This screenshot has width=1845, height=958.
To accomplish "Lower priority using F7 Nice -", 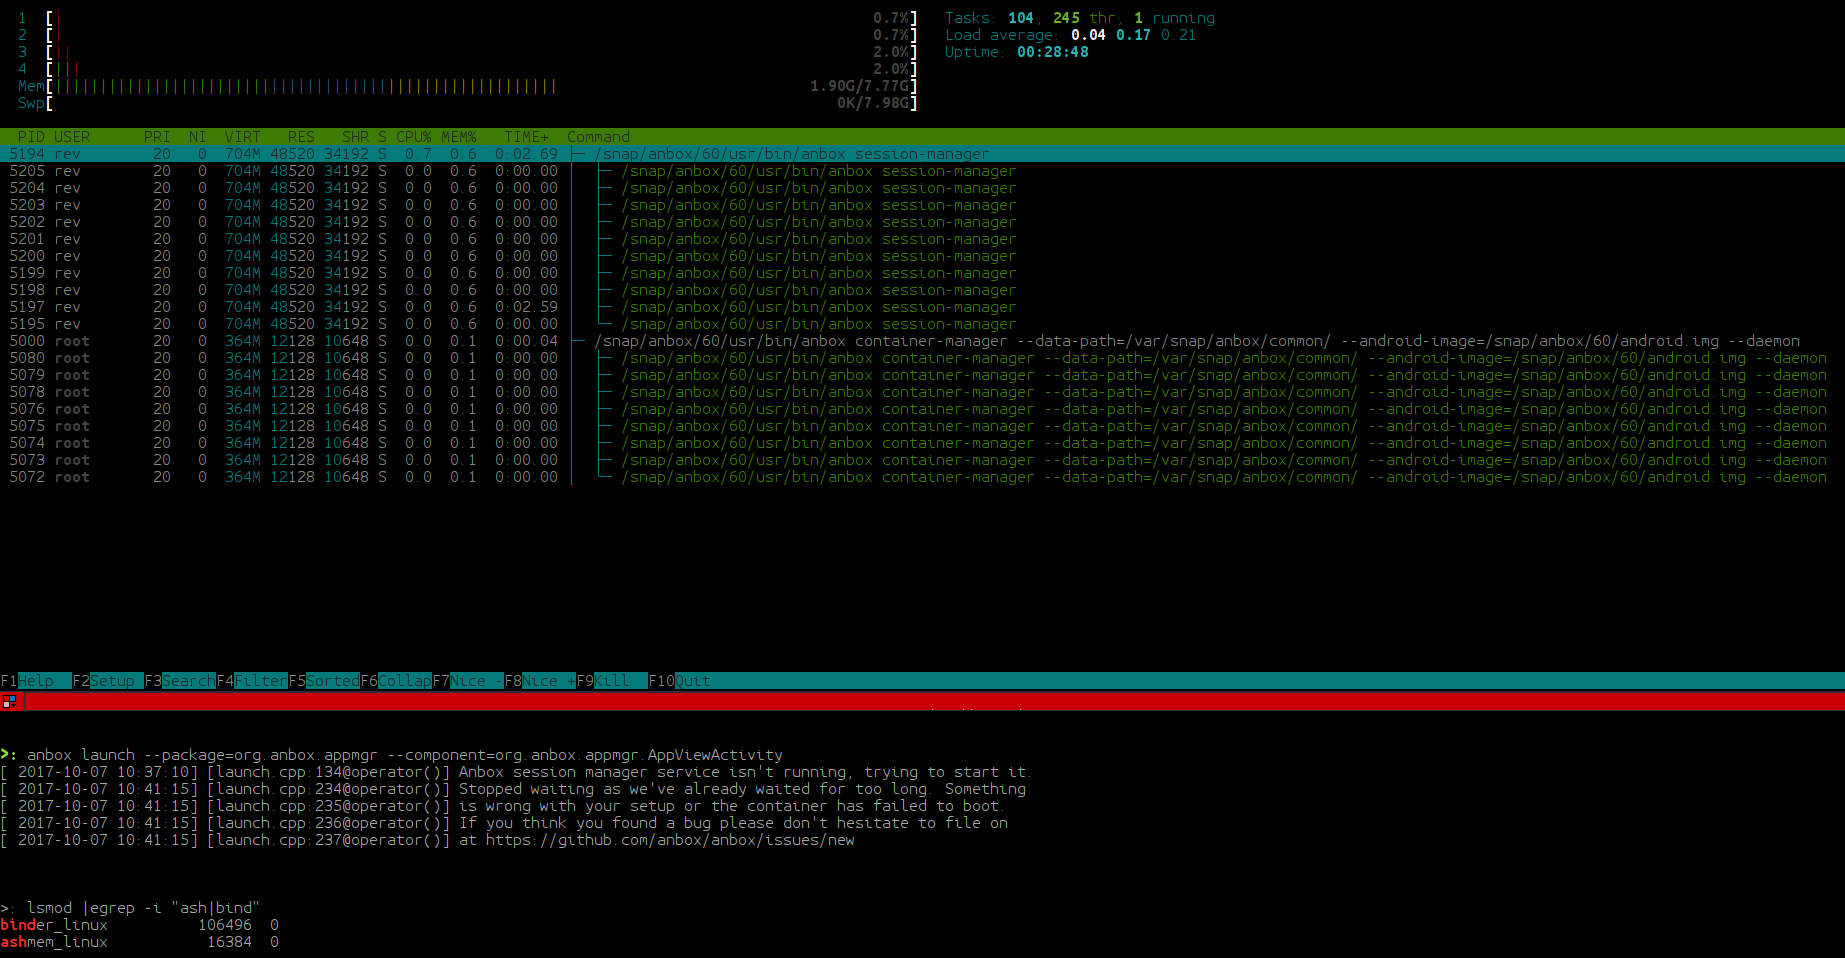I will 468,681.
